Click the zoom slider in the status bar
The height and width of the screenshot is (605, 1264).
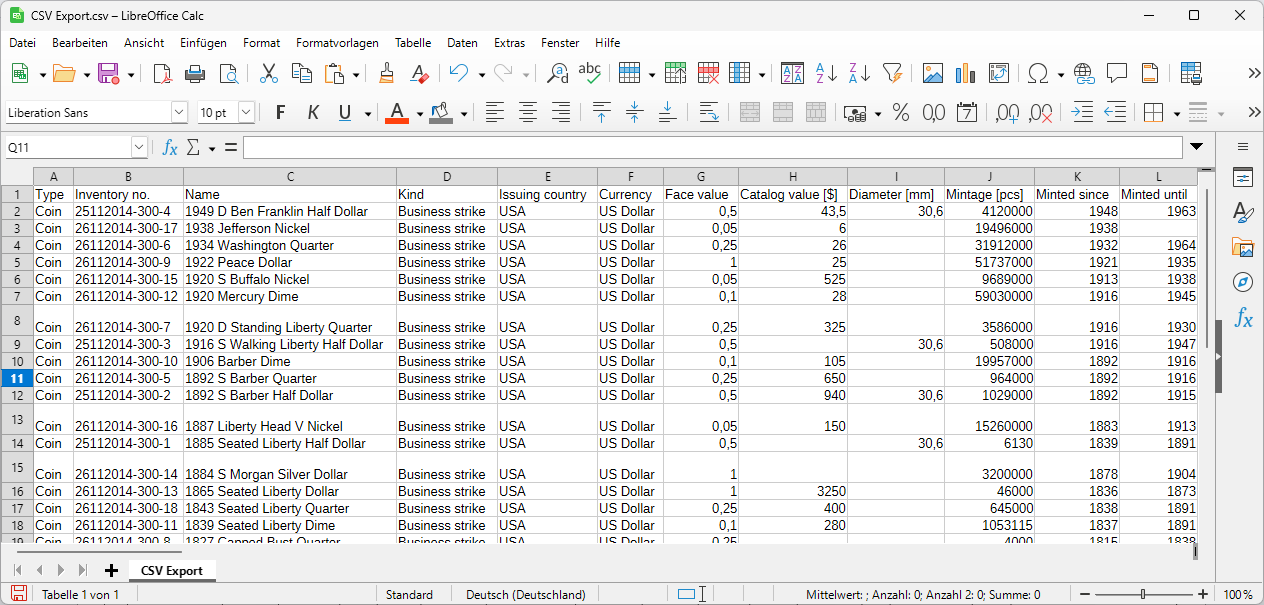pyautogui.click(x=1143, y=594)
